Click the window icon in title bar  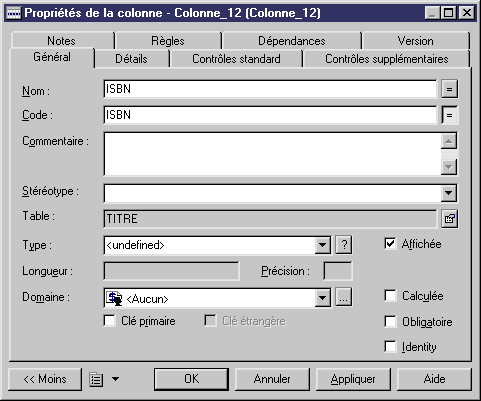[14, 13]
